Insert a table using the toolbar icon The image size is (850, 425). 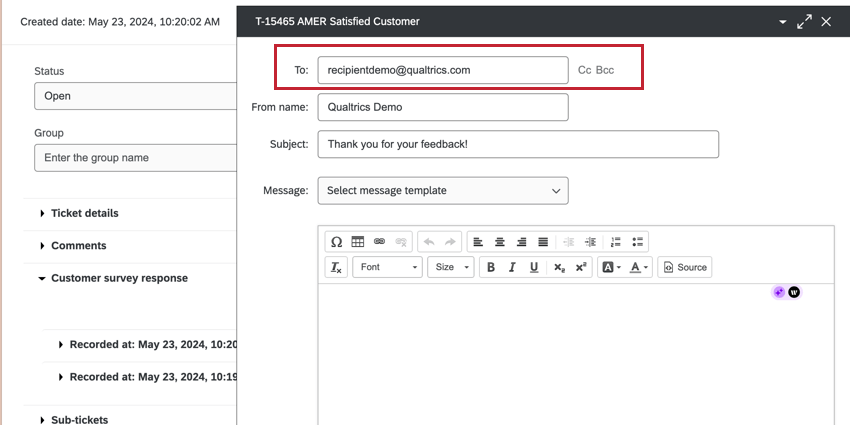358,242
